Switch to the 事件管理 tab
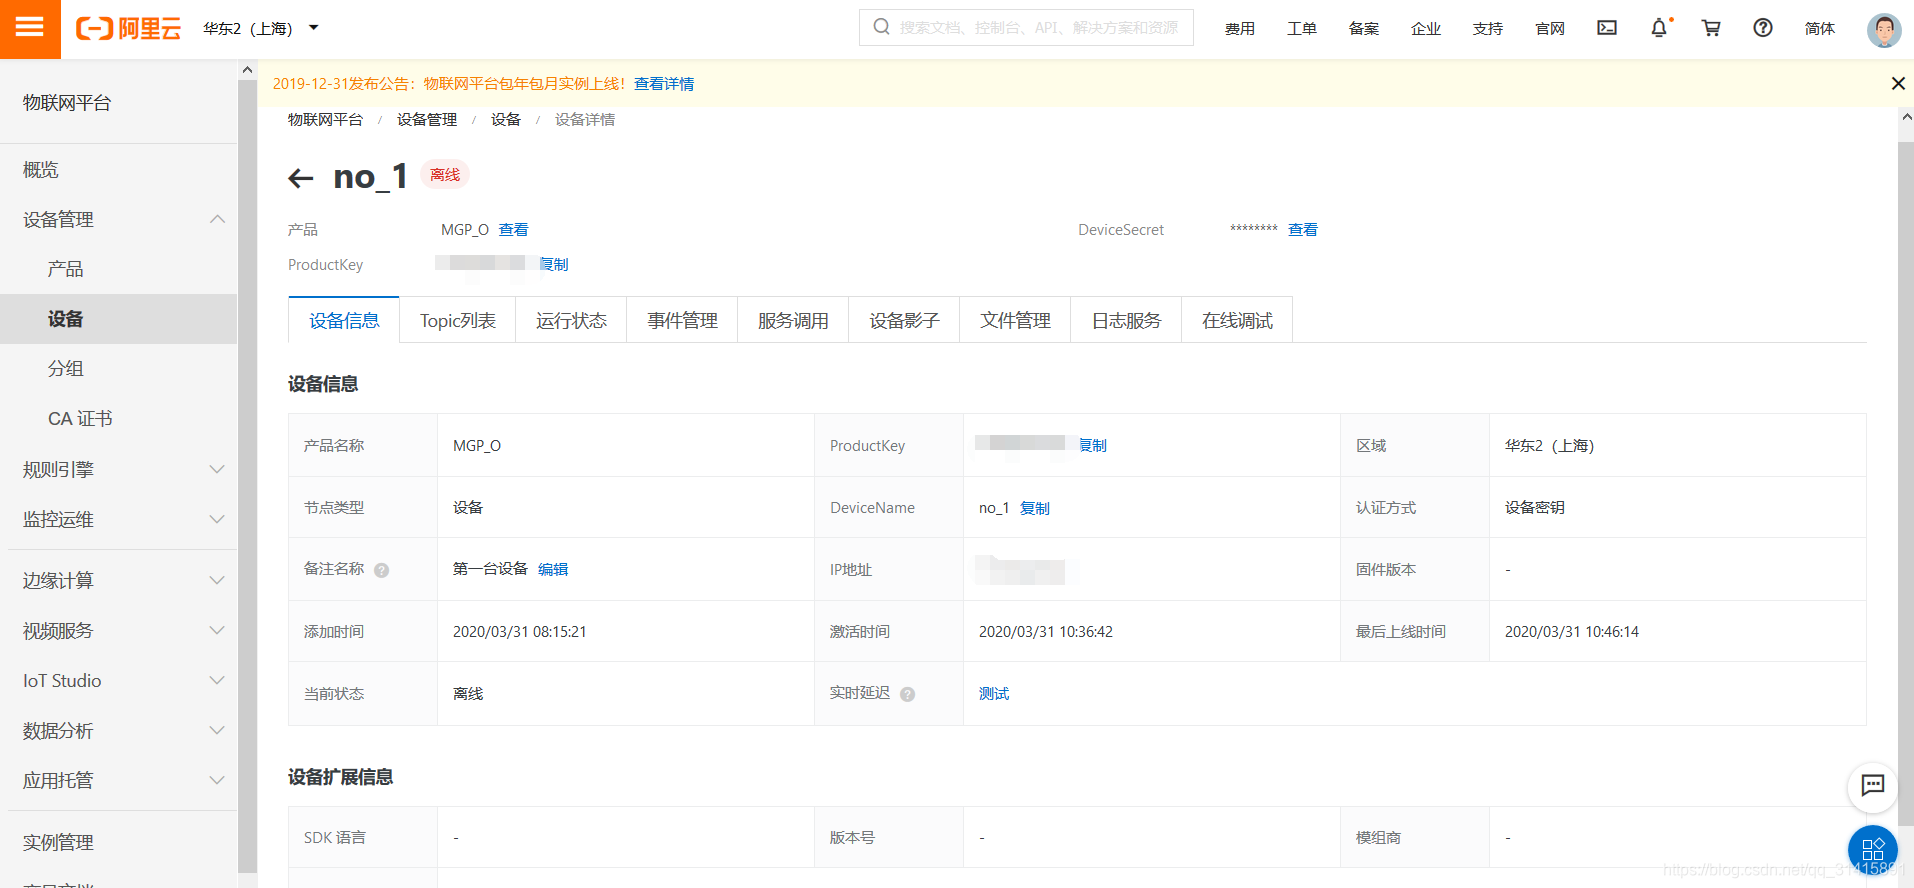 coord(682,320)
